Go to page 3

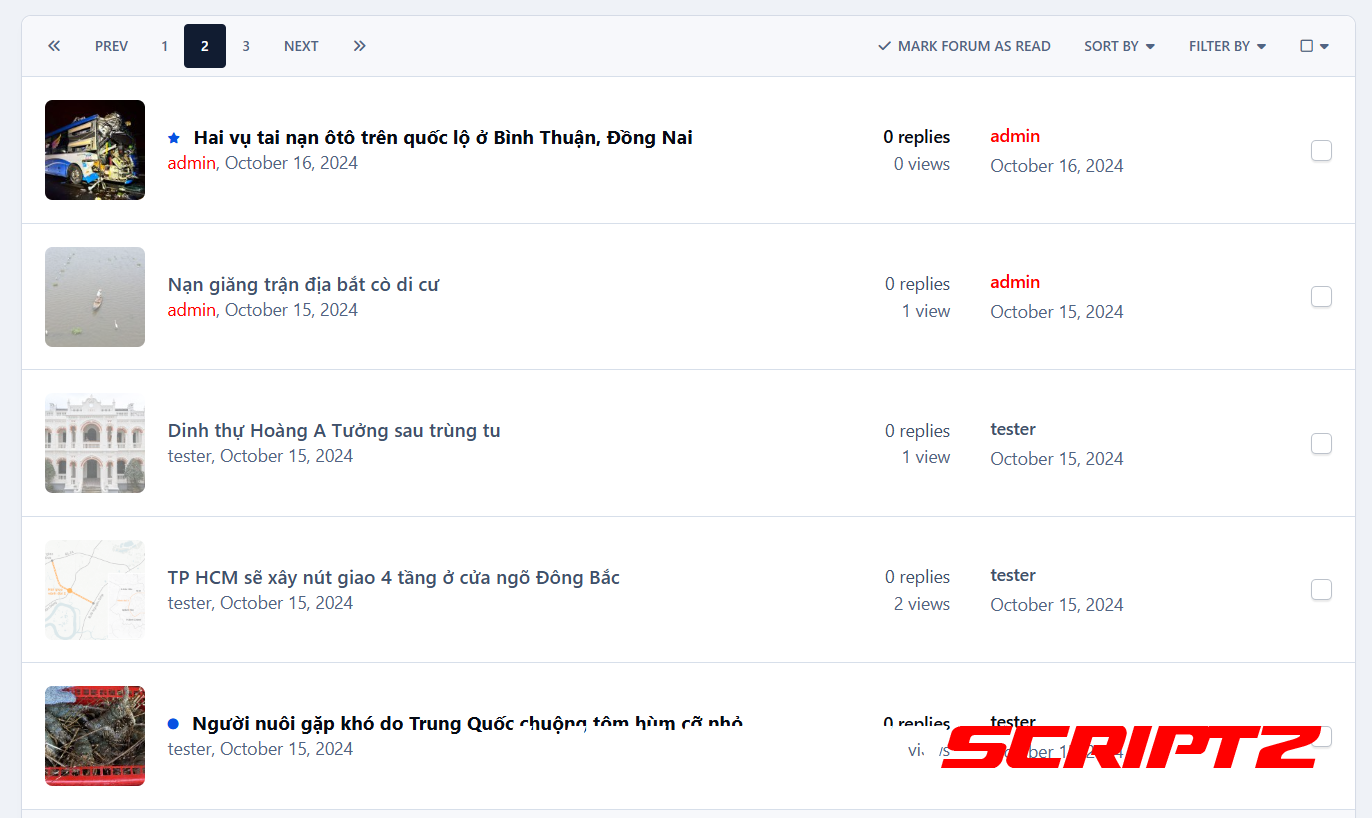click(246, 46)
